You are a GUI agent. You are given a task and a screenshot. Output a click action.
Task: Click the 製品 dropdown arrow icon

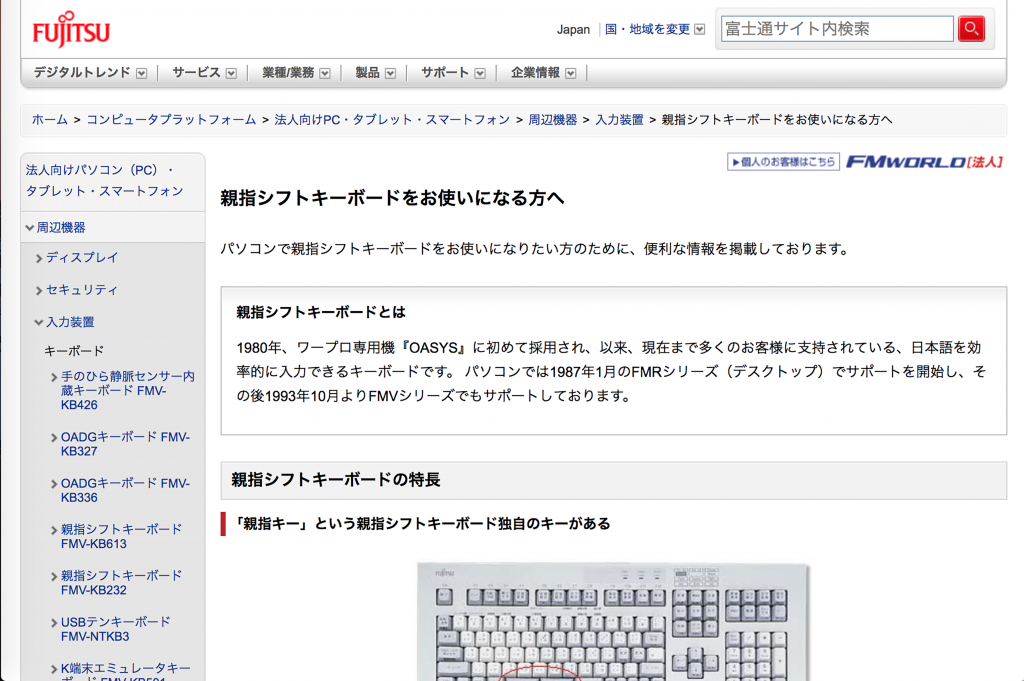coord(391,73)
